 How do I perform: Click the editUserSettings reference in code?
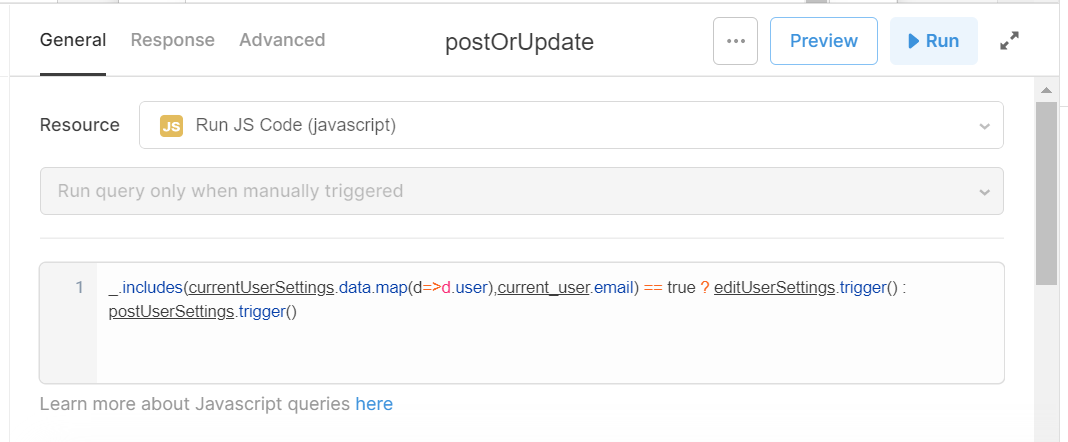(x=774, y=287)
